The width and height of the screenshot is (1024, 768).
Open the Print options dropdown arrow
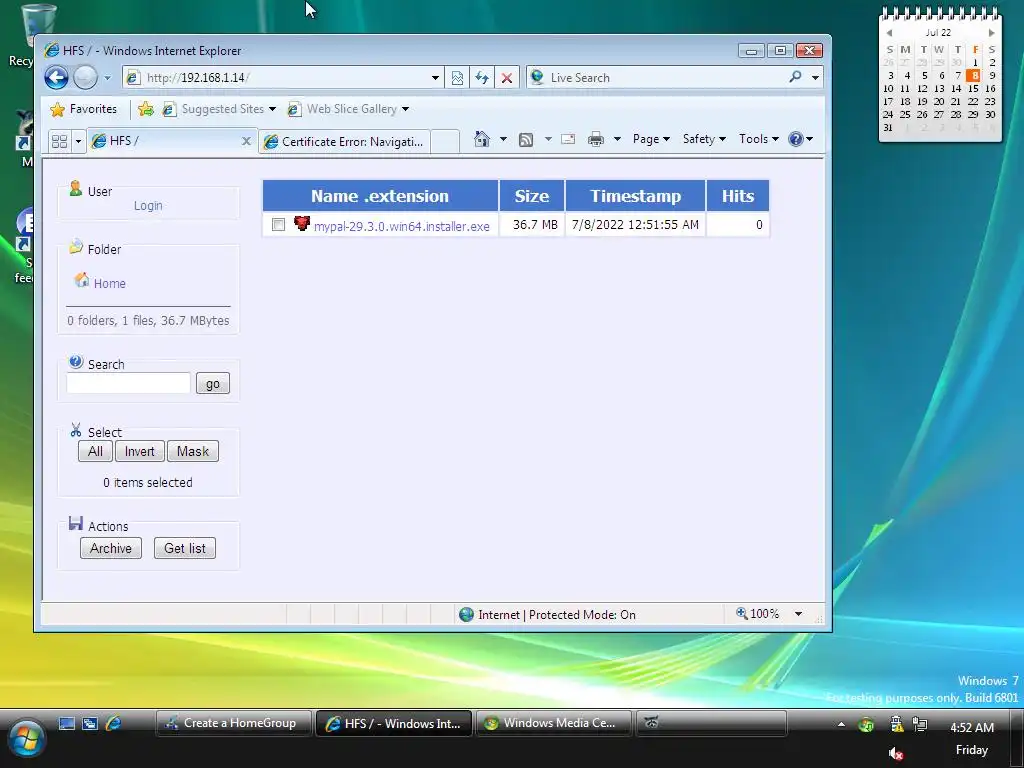point(617,139)
